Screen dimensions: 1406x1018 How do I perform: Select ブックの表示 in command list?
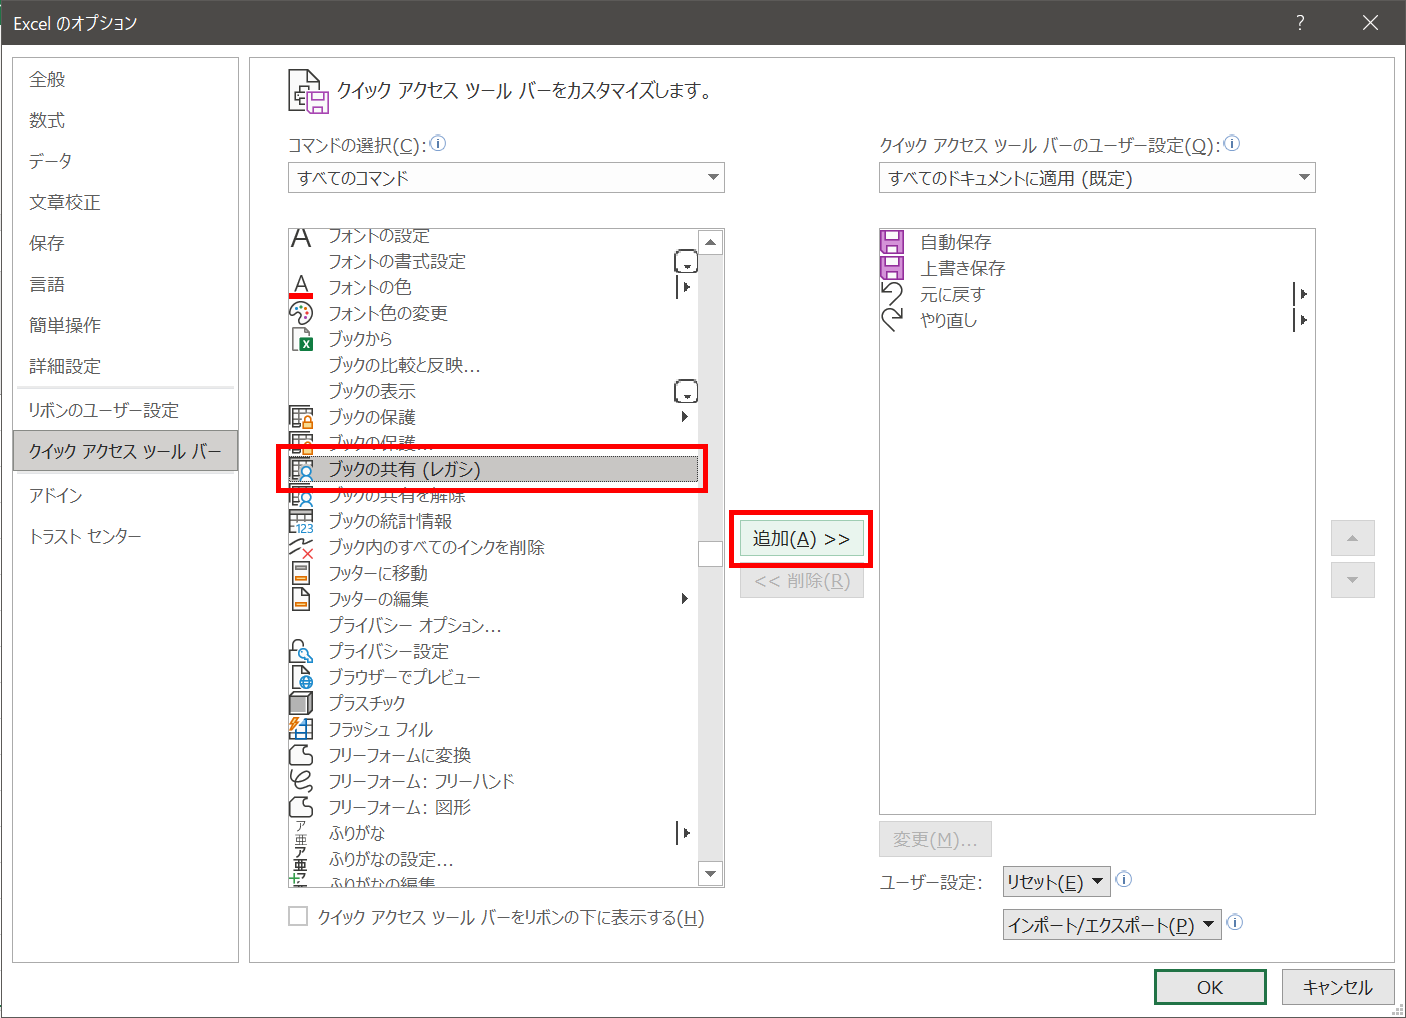coord(493,391)
